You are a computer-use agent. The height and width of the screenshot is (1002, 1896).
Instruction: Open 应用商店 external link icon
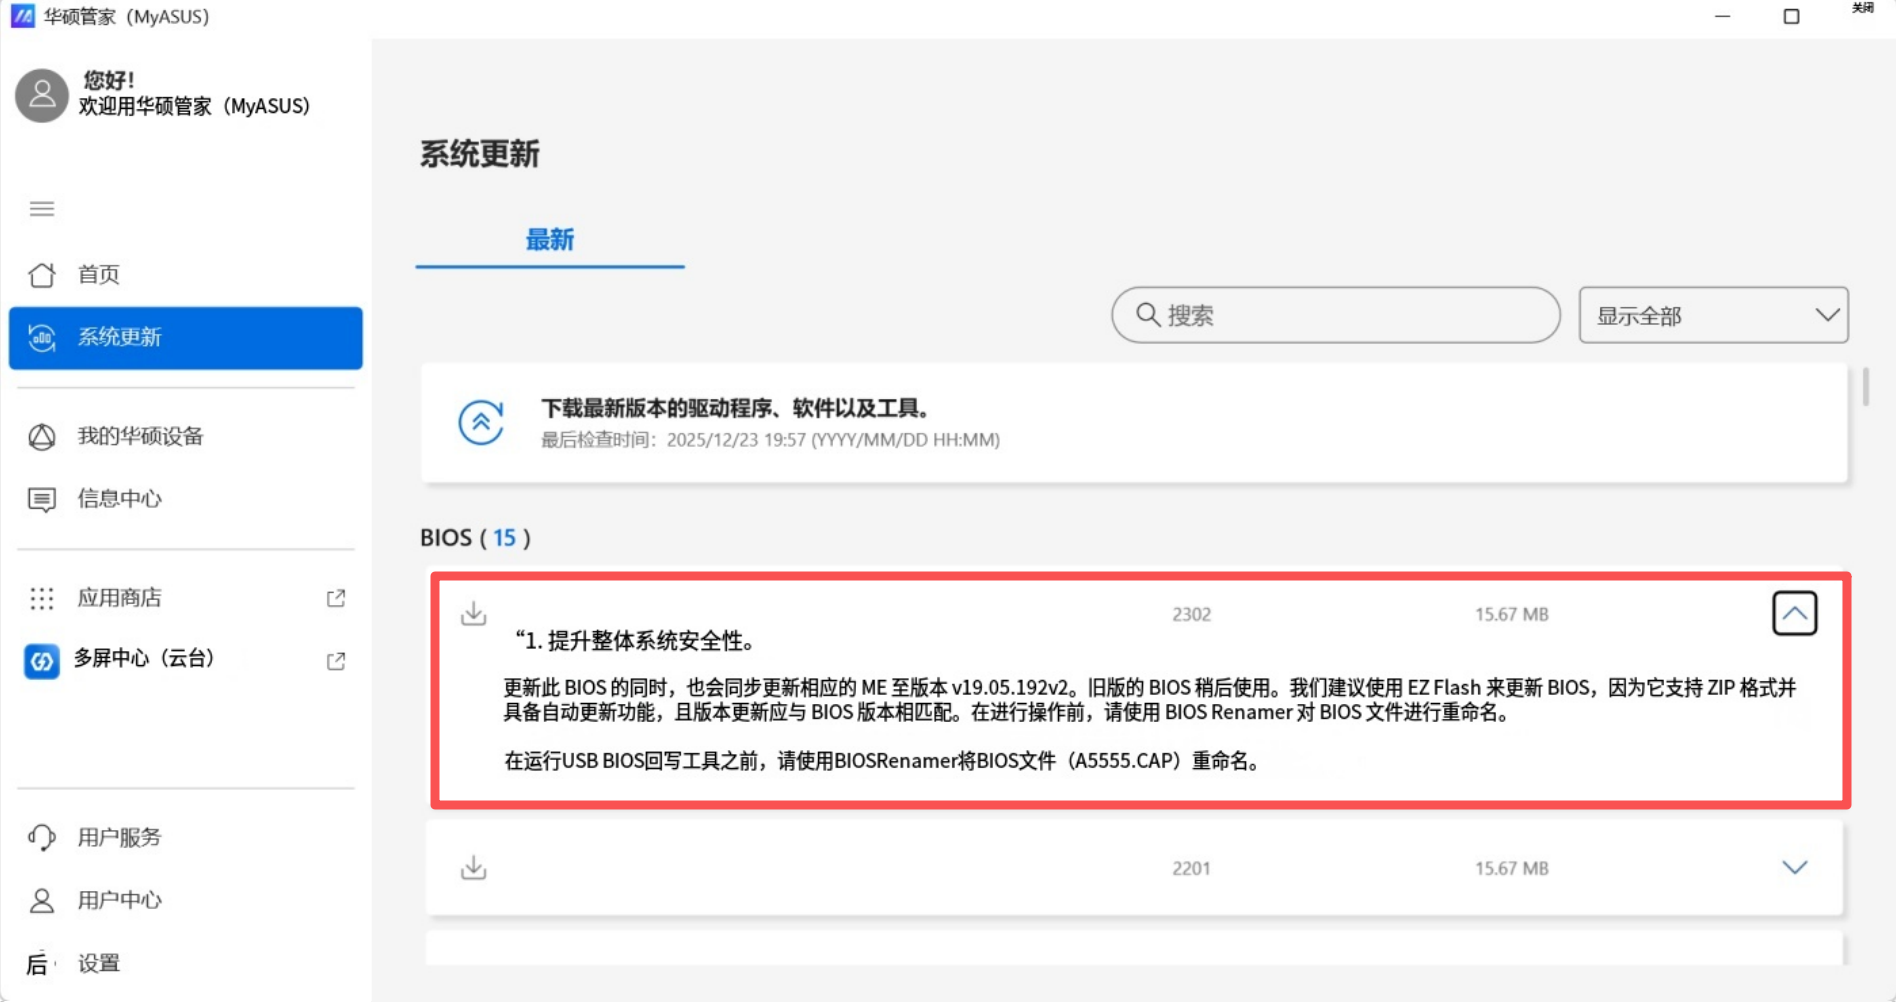pos(336,598)
